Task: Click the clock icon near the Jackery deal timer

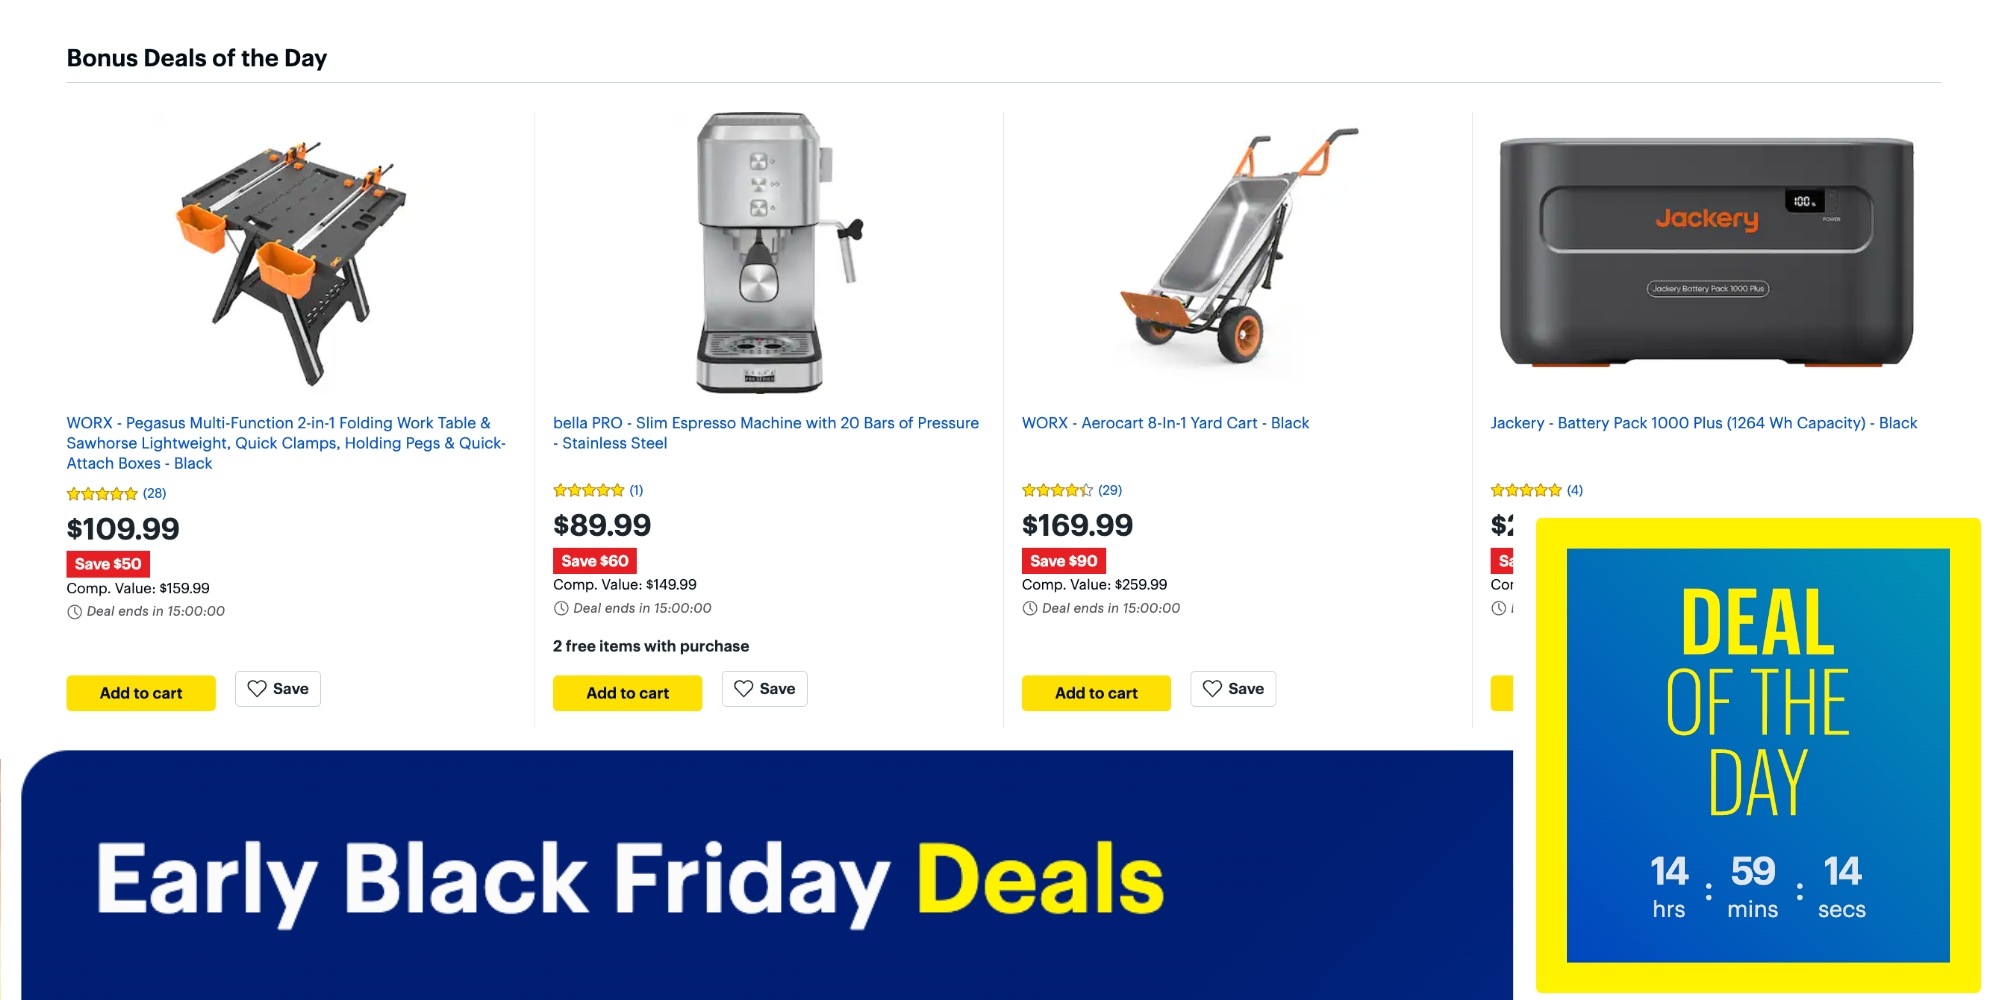Action: point(1497,608)
